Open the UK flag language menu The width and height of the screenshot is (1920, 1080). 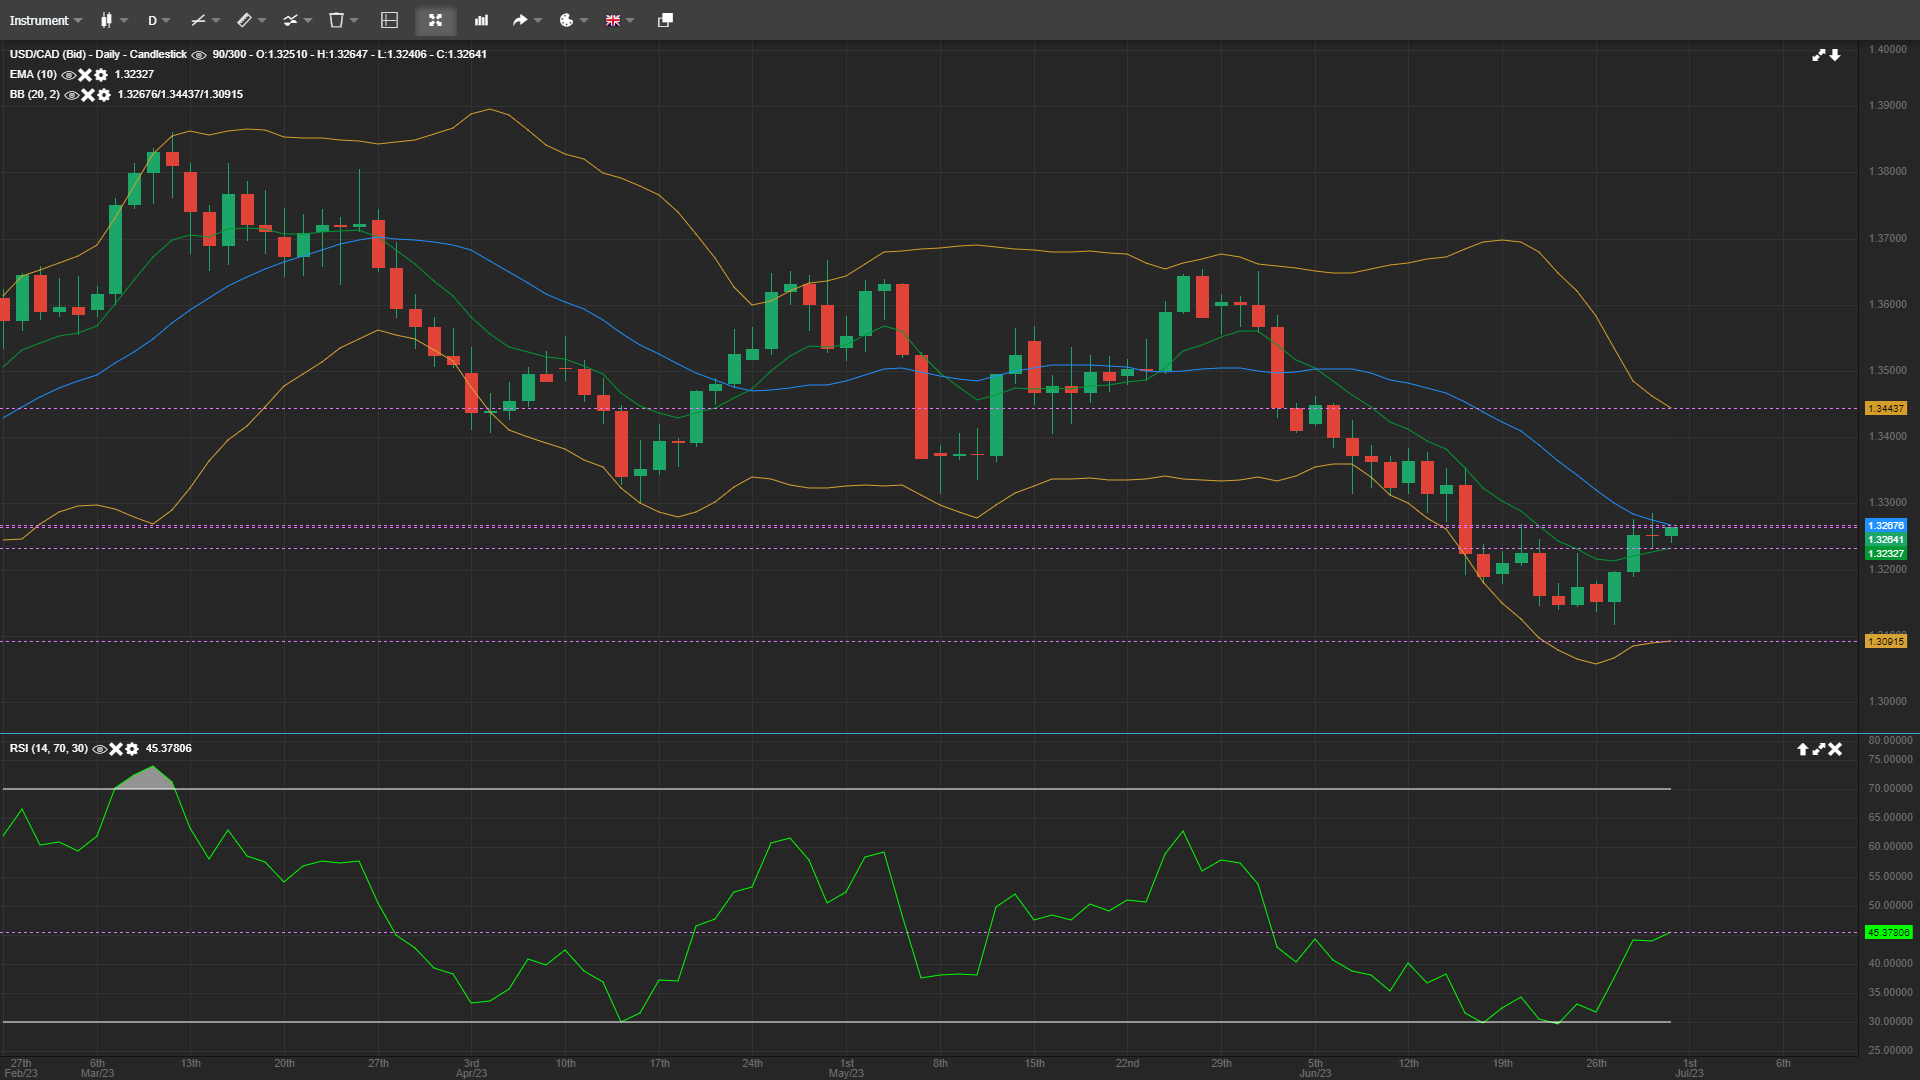pos(613,20)
